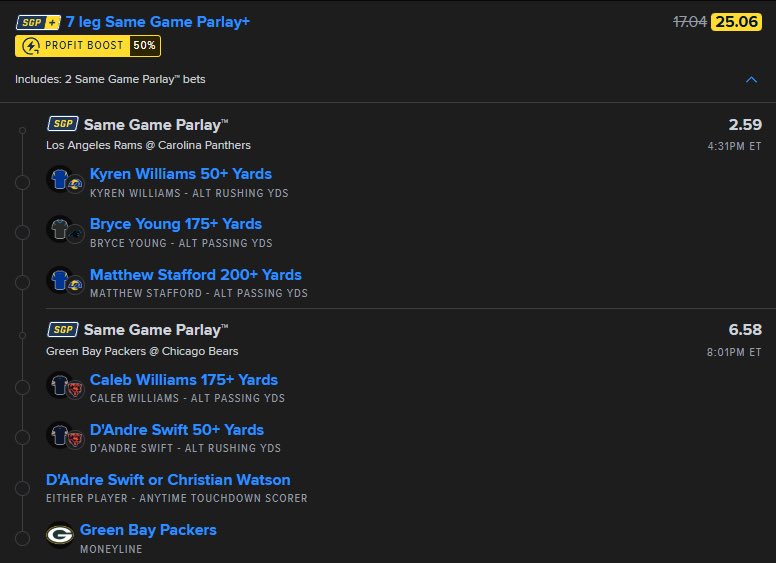Screen dimensions: 776x563
Task: Open Matthew Stafford 200+ Yards link
Action: [x=195, y=275]
